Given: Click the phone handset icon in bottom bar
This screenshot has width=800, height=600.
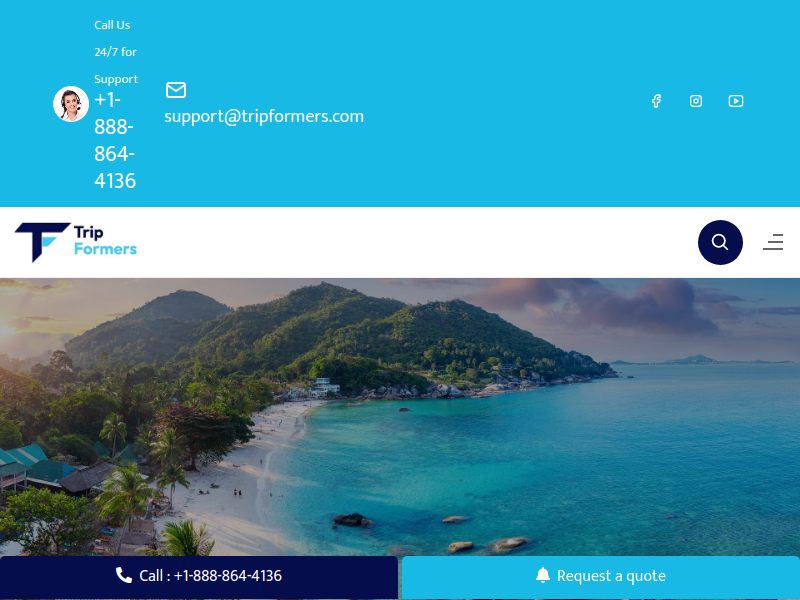Looking at the screenshot, I should (123, 575).
